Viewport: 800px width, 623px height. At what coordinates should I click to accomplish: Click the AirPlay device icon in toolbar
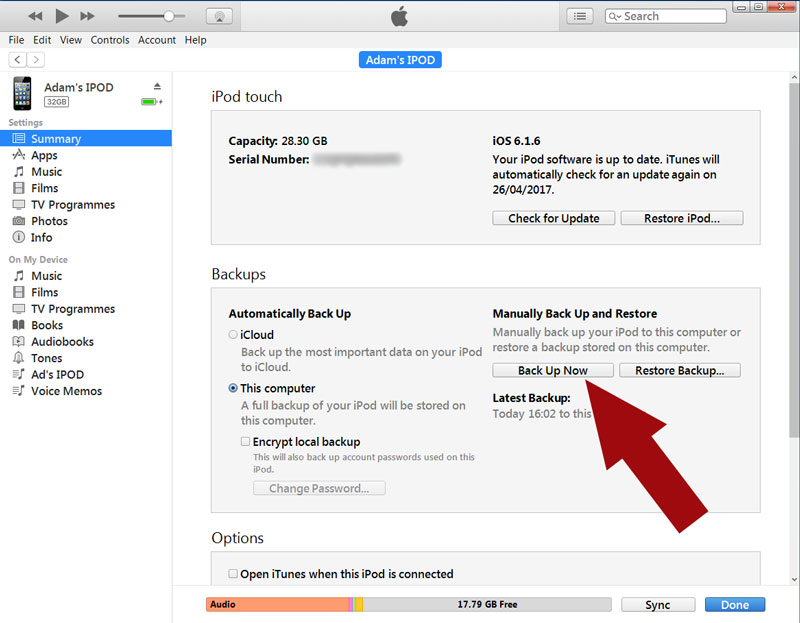point(220,15)
